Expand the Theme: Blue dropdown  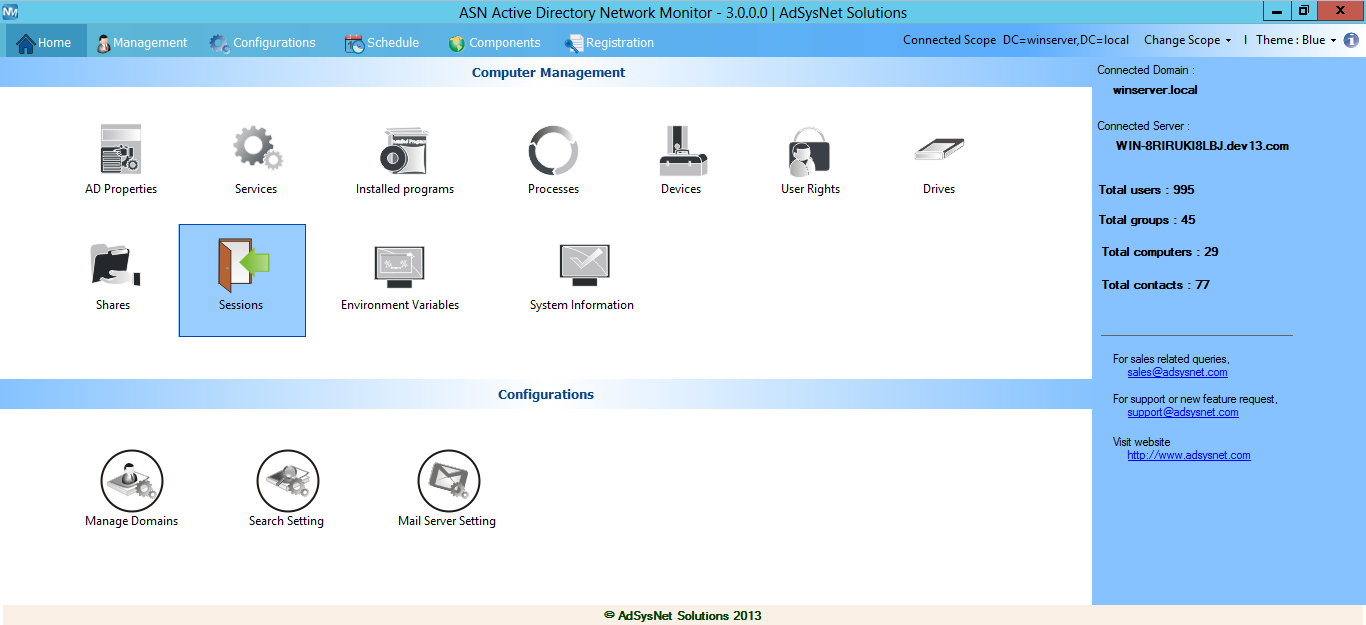point(1296,40)
